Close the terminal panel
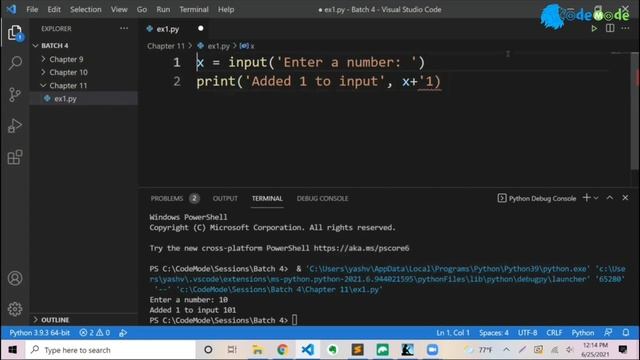This screenshot has width=640, height=360. coord(625,198)
